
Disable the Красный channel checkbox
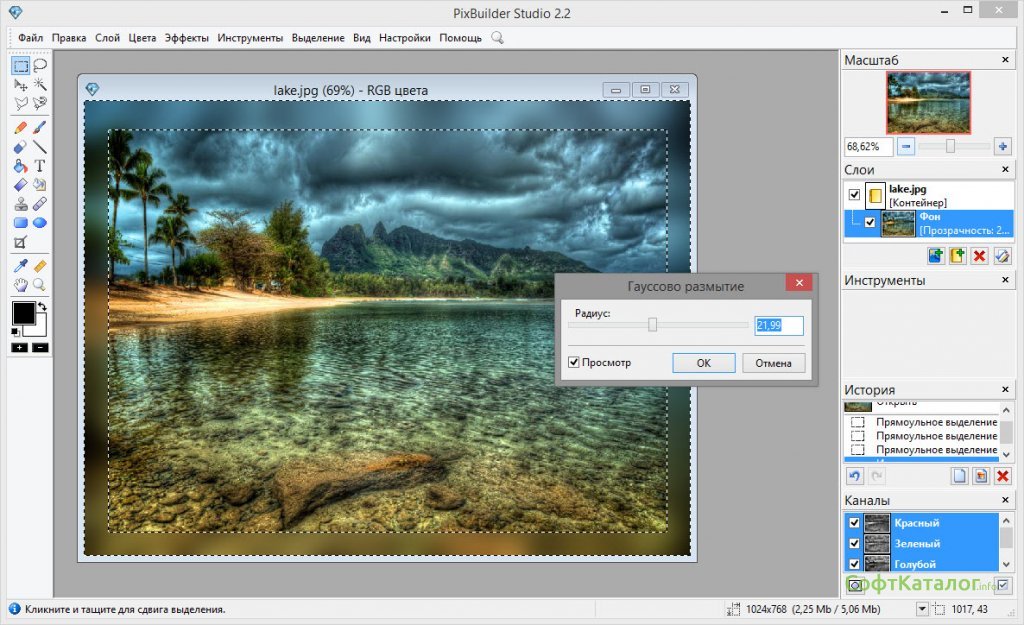853,523
